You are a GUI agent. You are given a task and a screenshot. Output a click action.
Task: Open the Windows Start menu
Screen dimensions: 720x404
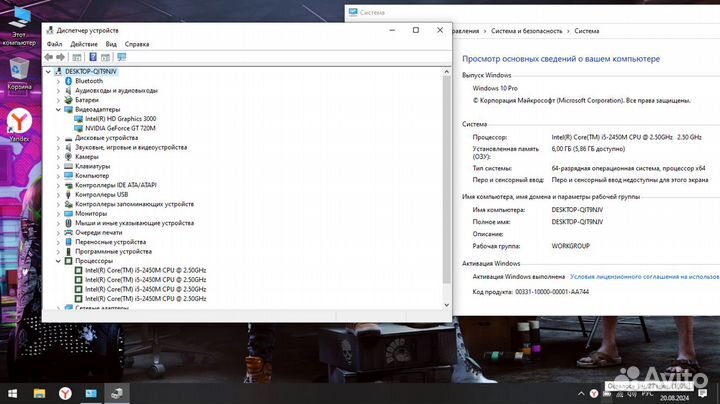[12, 393]
